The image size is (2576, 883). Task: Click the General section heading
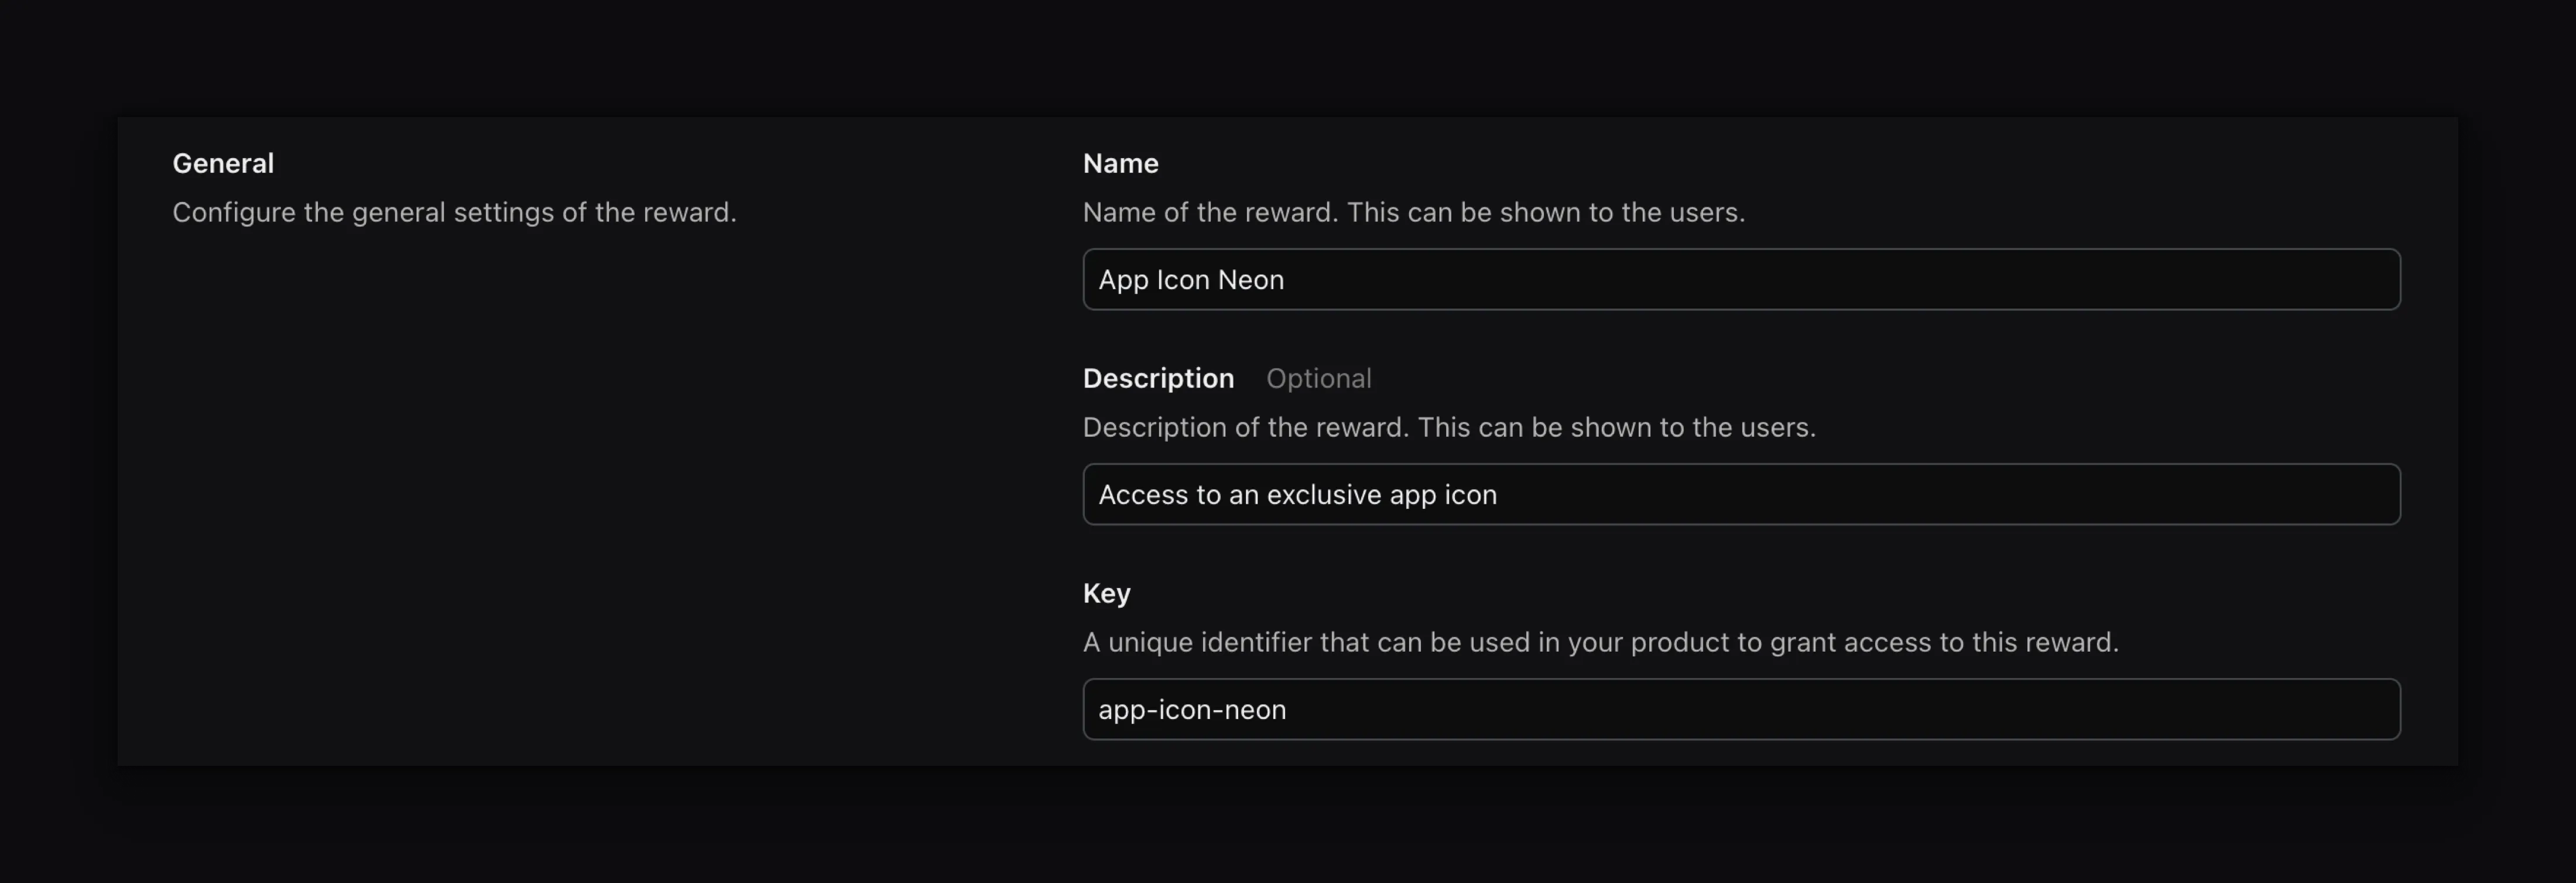click(223, 162)
